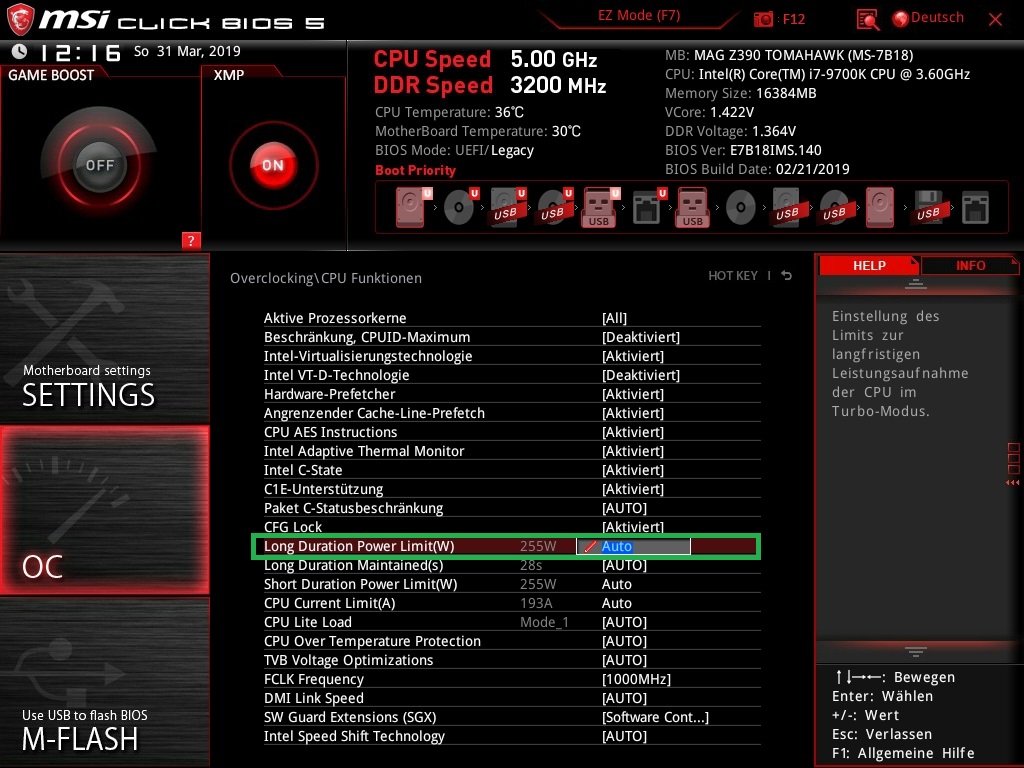Open Intel C-State option
This screenshot has width=1024, height=768.
(512, 470)
